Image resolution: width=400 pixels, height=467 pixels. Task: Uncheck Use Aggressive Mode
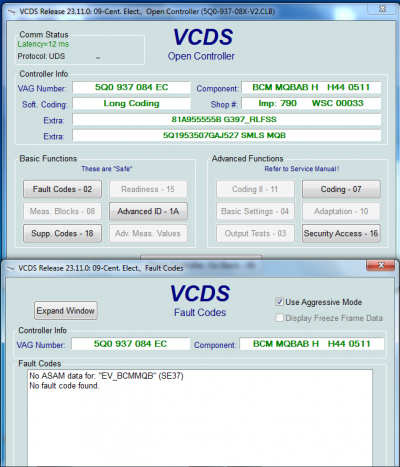coord(279,302)
